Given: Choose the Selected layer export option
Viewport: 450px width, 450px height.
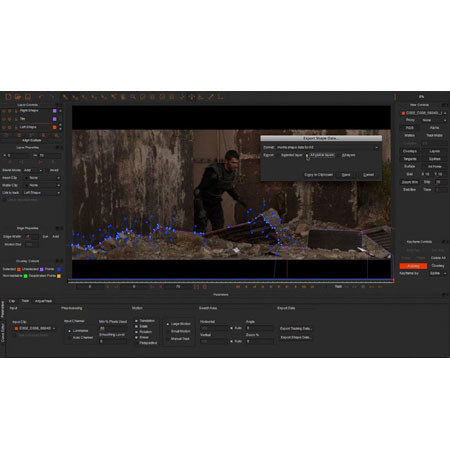Looking at the screenshot, I should [289, 155].
